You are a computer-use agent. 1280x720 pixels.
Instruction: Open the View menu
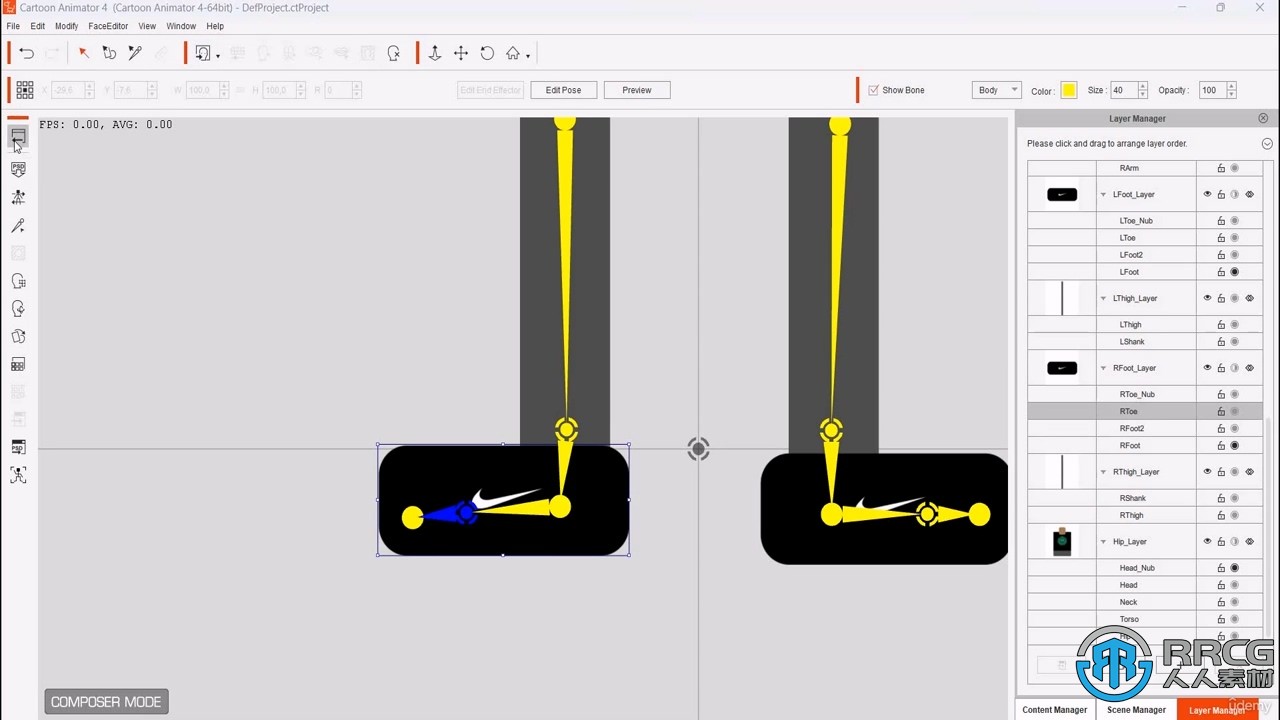(147, 26)
